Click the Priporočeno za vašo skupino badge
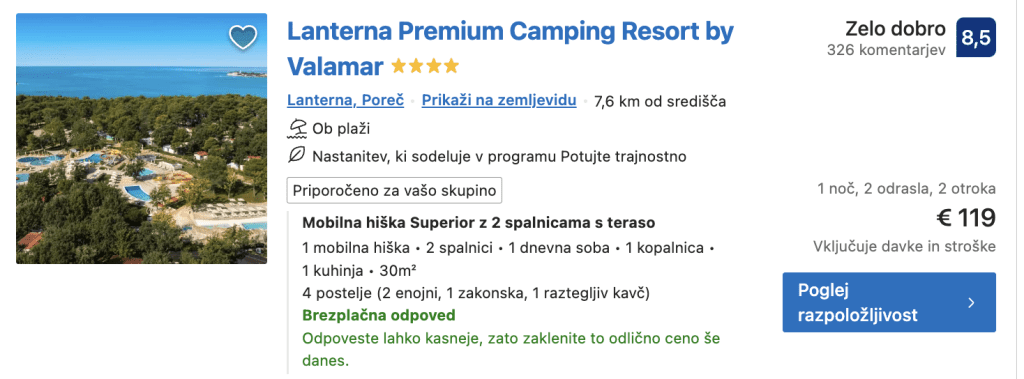Viewport: 1024px width, 379px height. (x=394, y=190)
